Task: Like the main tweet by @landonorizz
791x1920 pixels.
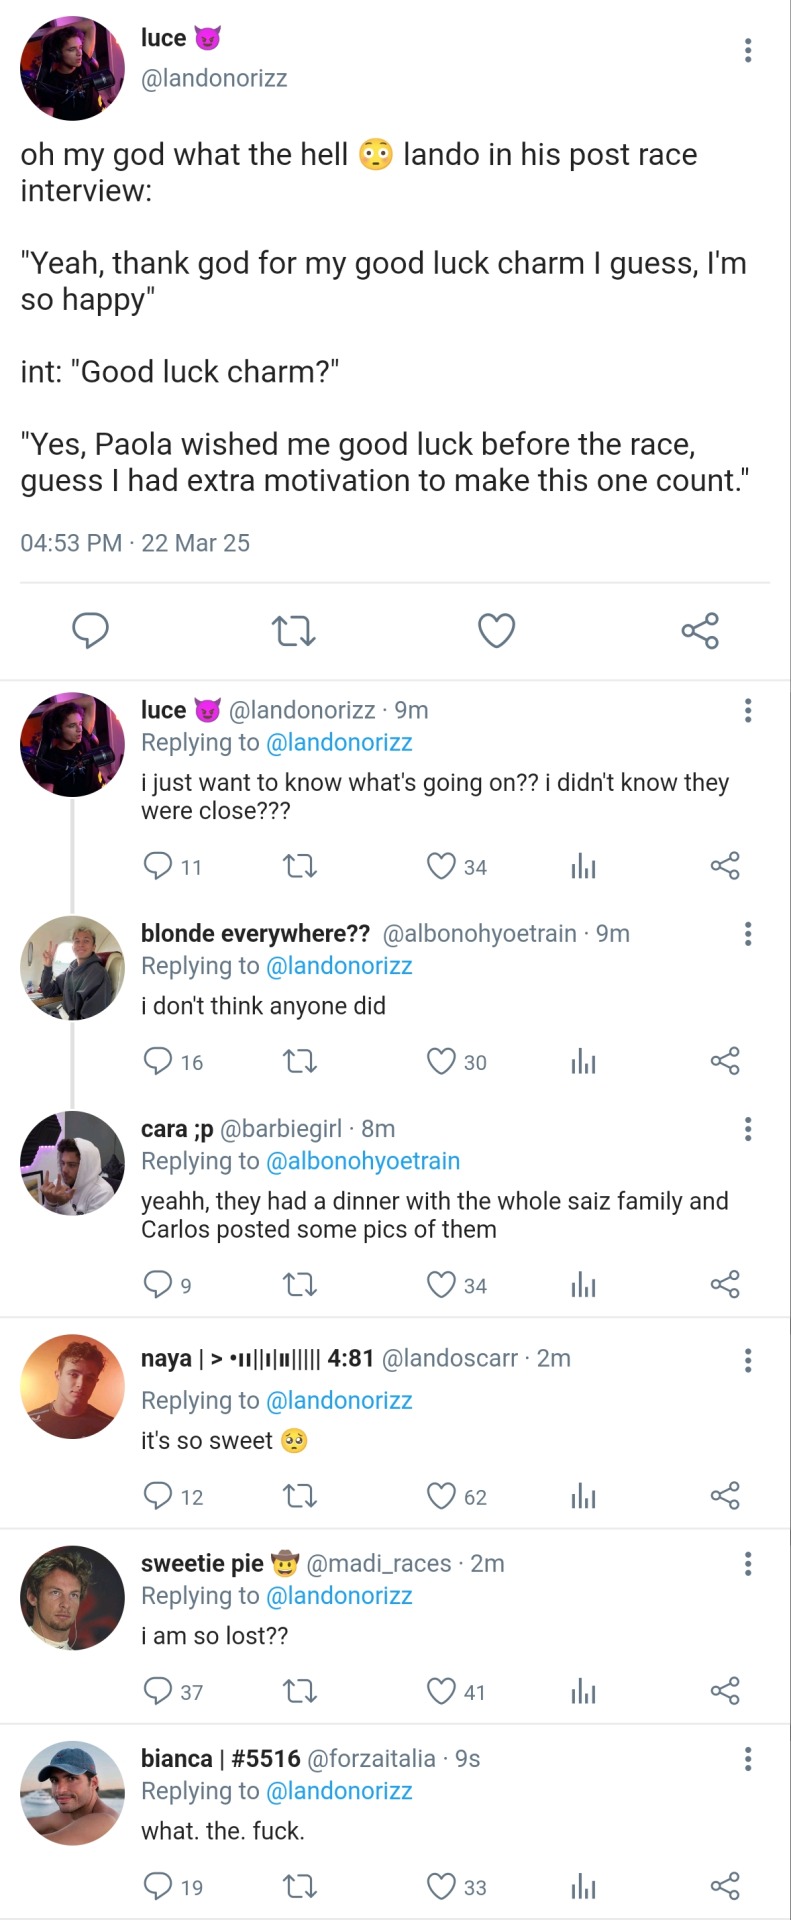Action: pos(496,631)
